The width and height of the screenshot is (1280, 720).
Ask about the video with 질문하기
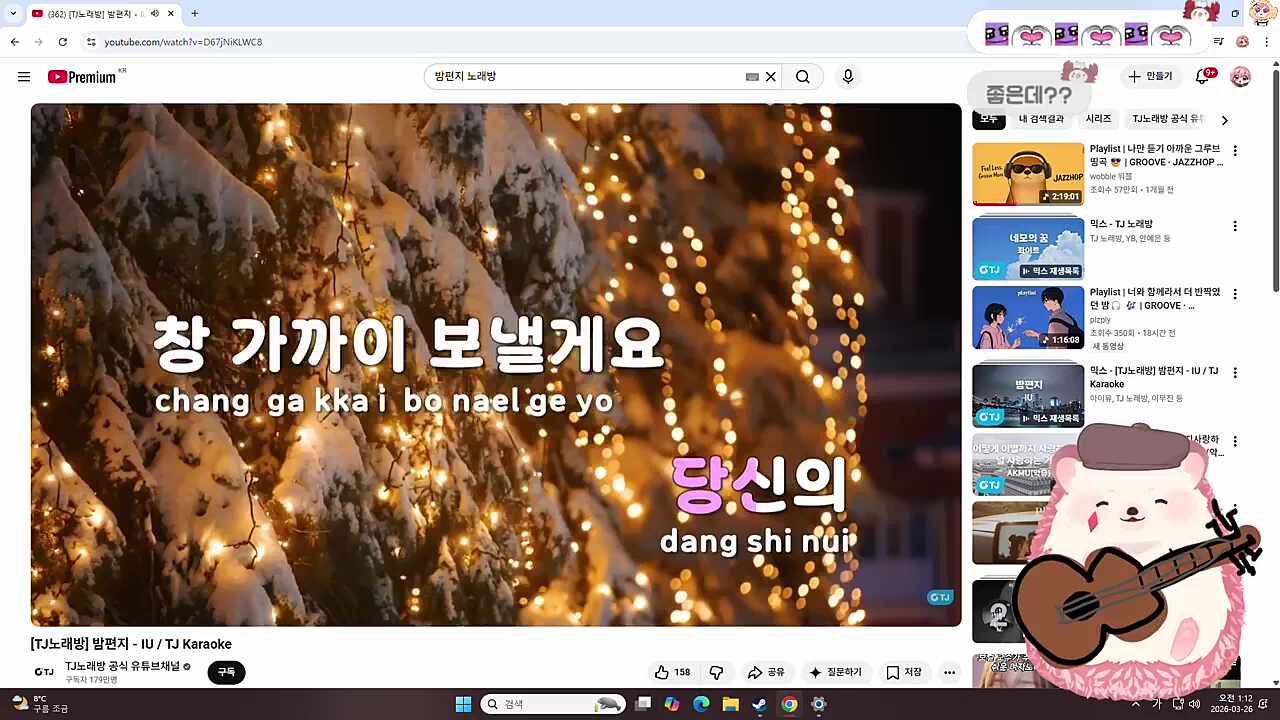(835, 673)
